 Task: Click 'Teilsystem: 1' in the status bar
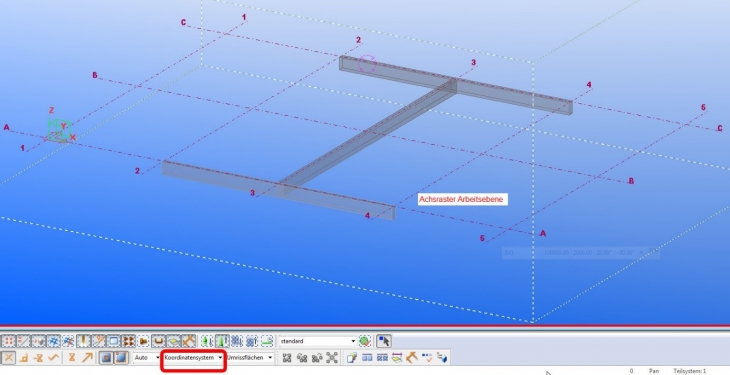pos(689,371)
